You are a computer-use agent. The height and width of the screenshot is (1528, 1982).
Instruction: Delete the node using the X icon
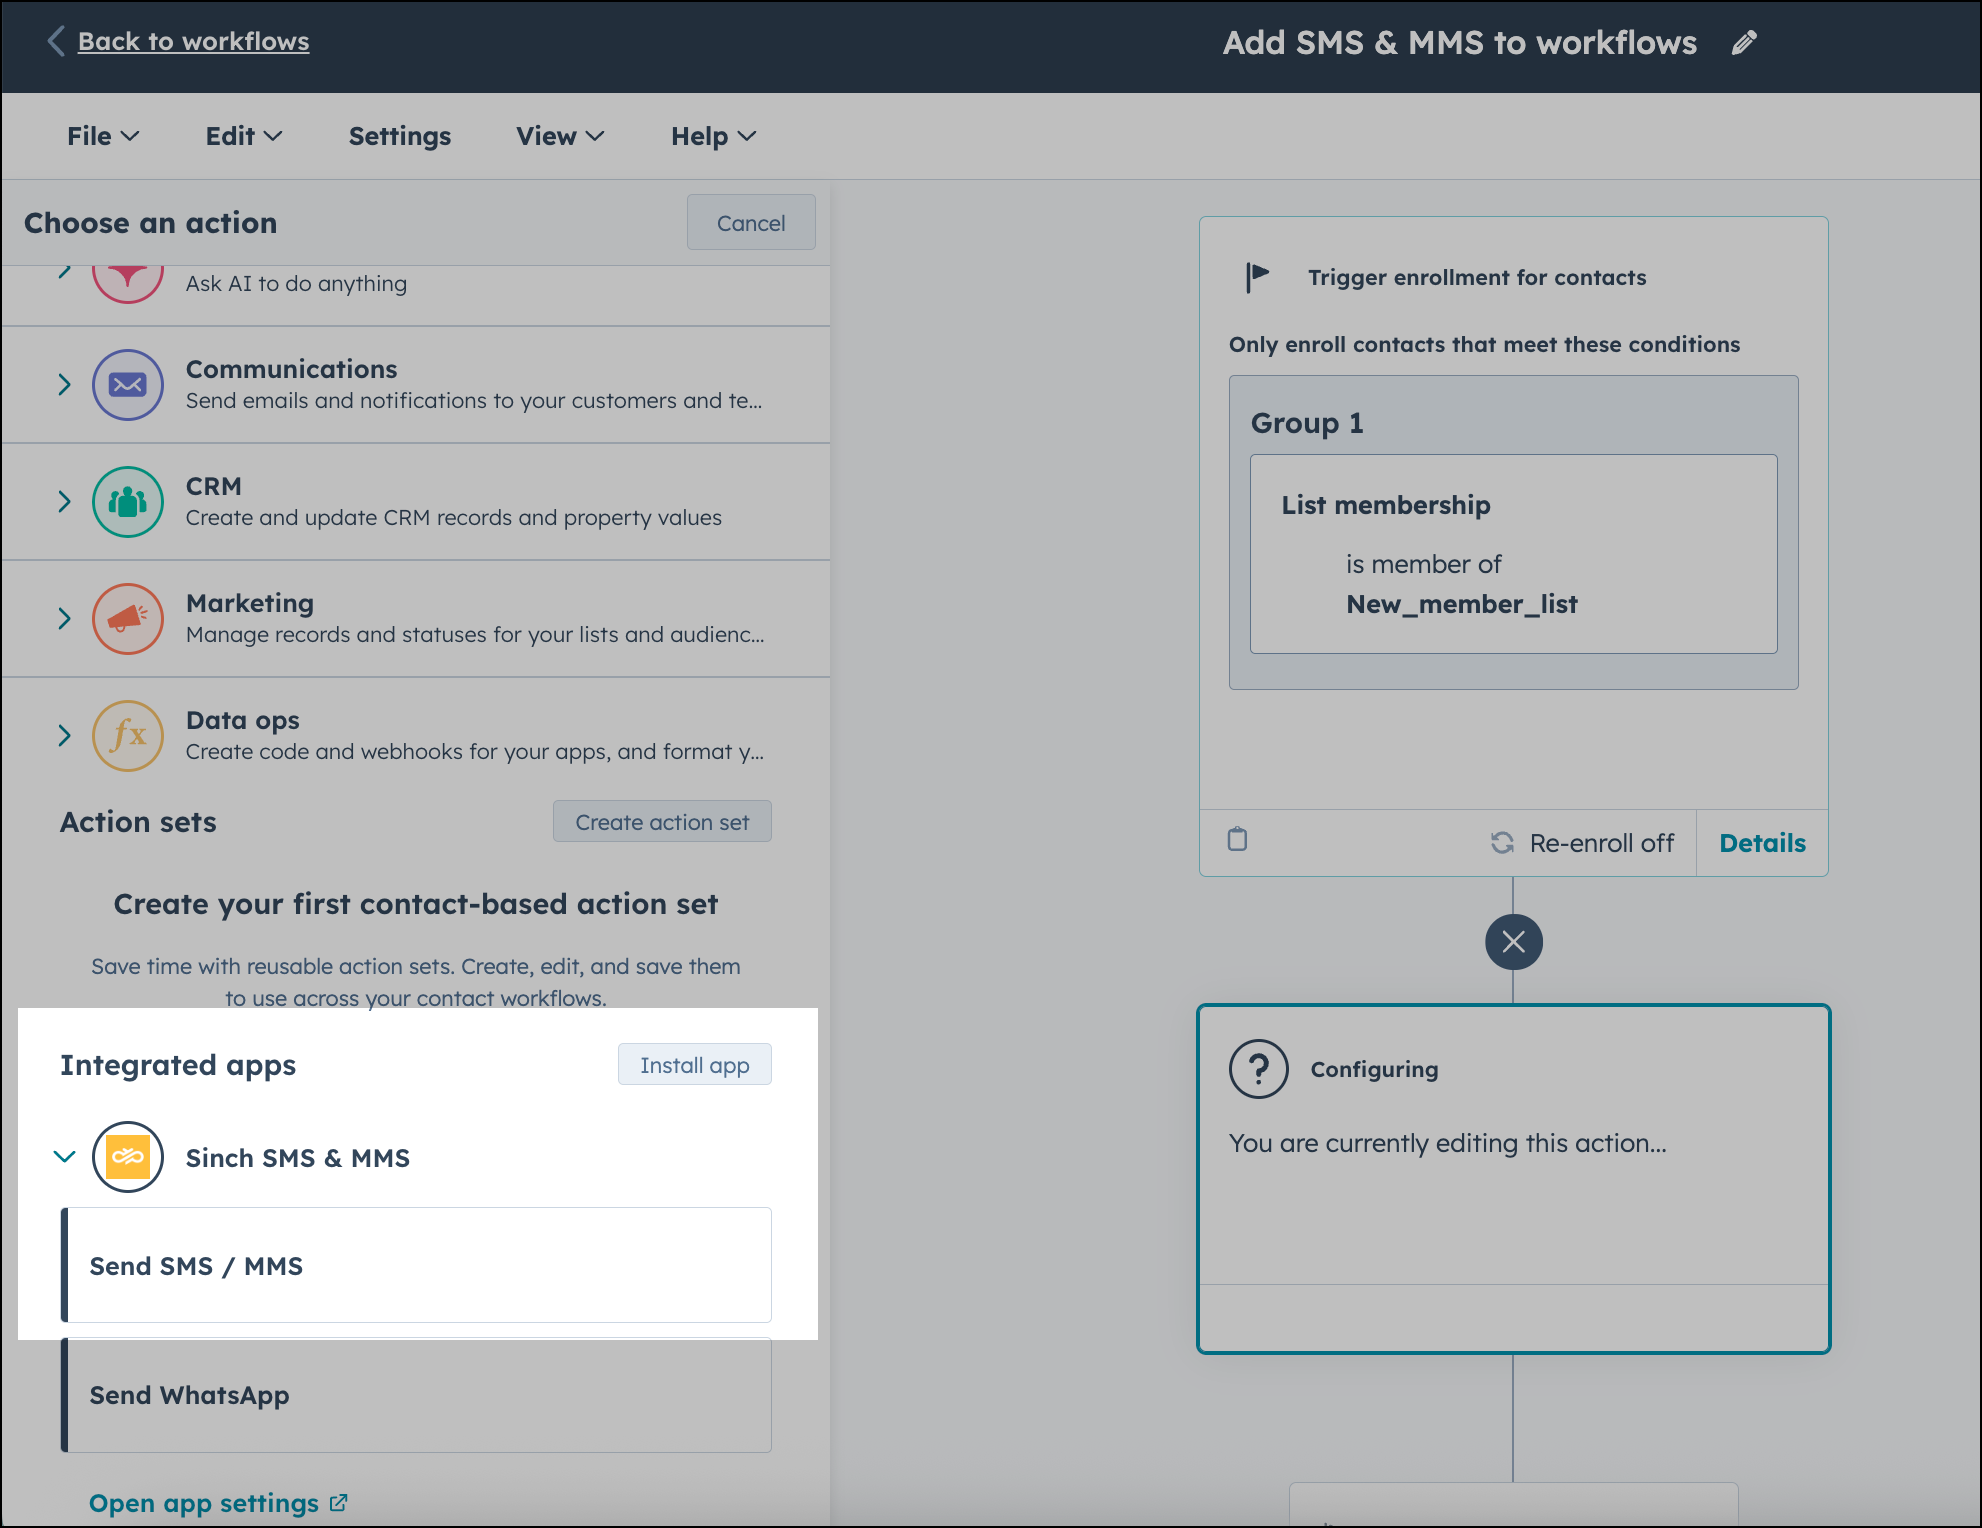[x=1513, y=941]
